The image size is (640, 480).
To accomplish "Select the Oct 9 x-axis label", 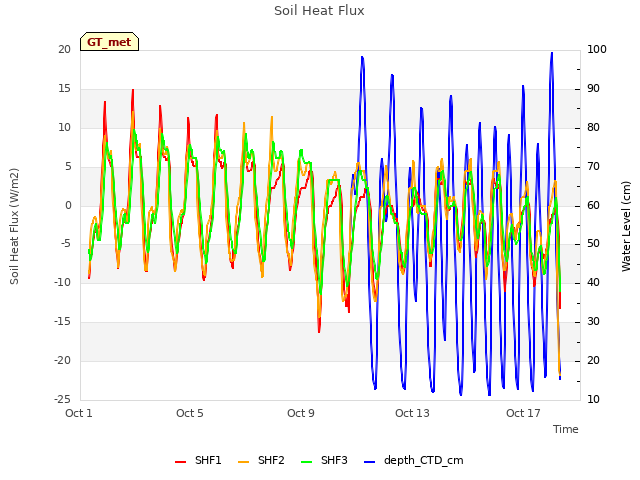I will click(301, 413).
